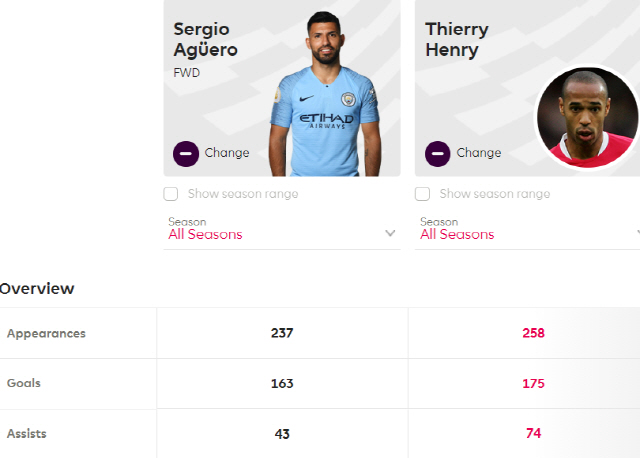Screen dimensions: 640x458
Task: Click the Thierry Henry name heading
Action: (457, 40)
